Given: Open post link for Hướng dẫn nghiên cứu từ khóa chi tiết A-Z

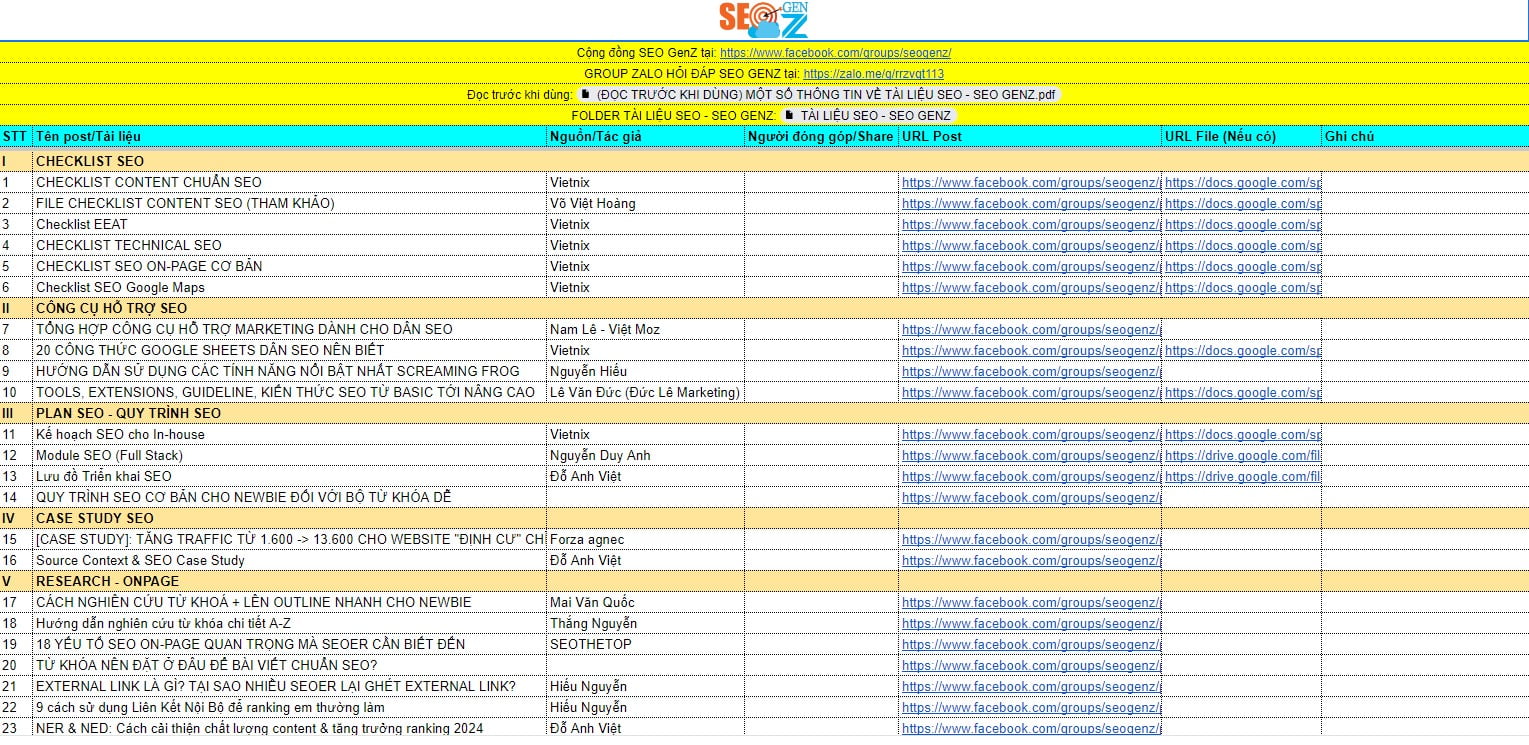Looking at the screenshot, I should click(x=1031, y=624).
